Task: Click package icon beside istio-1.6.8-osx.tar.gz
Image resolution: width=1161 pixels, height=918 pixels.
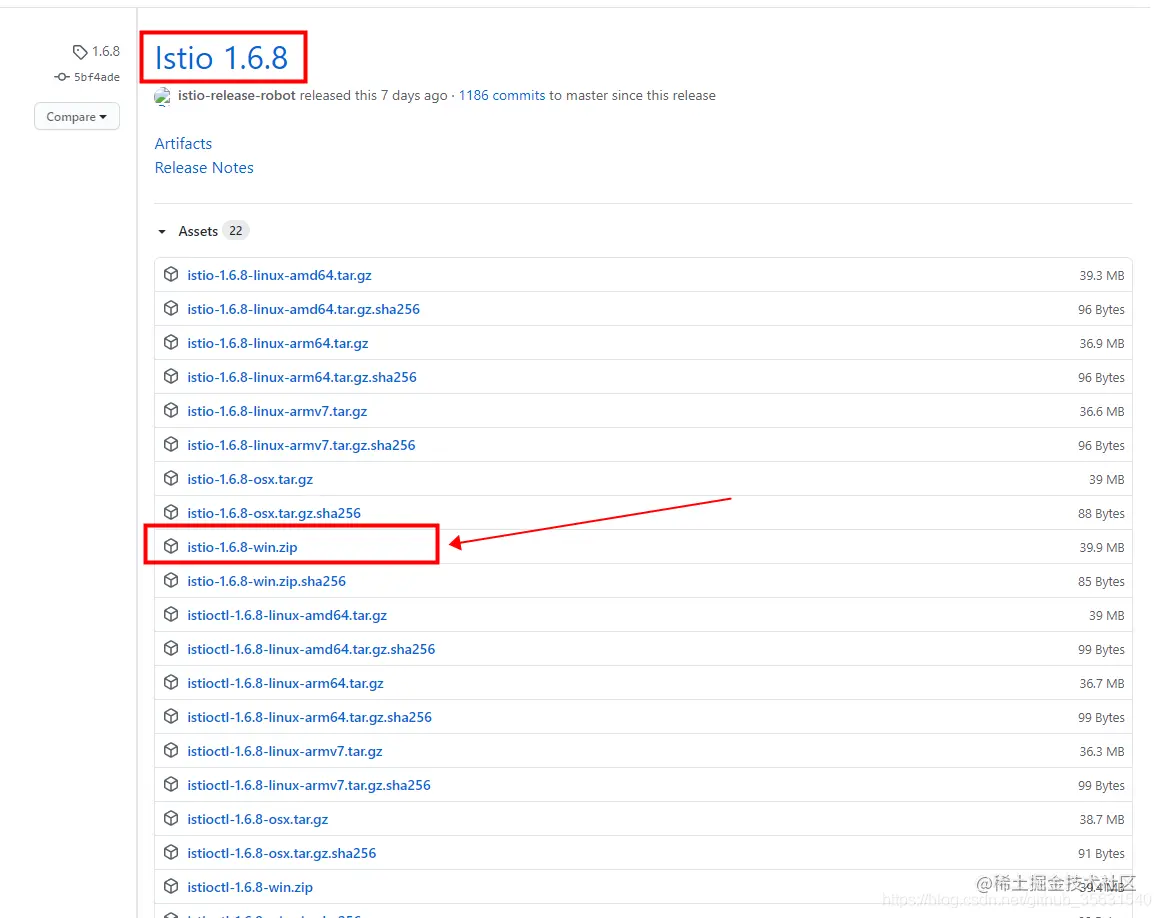Action: pos(171,479)
